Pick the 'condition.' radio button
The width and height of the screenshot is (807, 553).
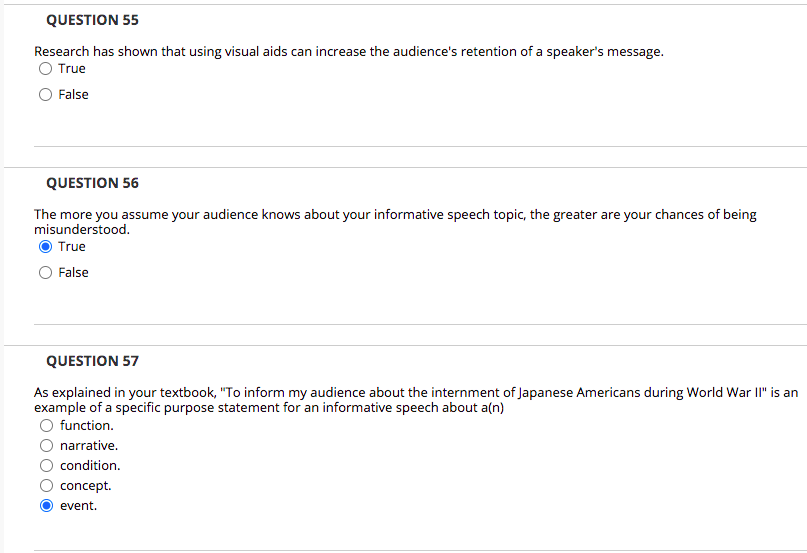pos(46,466)
